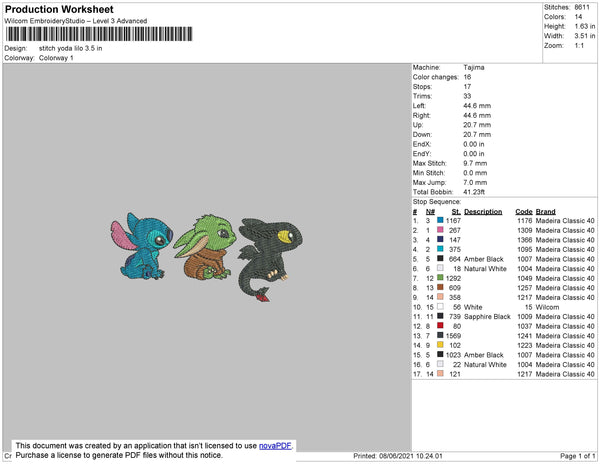Click the 'St.' column header
The image size is (600, 464).
click(x=456, y=212)
